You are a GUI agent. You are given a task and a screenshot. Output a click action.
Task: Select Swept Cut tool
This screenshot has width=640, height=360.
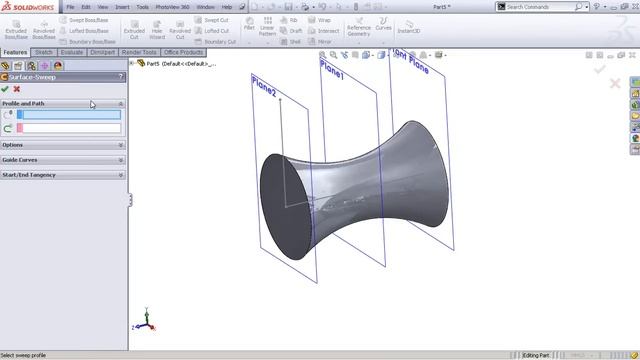point(211,20)
